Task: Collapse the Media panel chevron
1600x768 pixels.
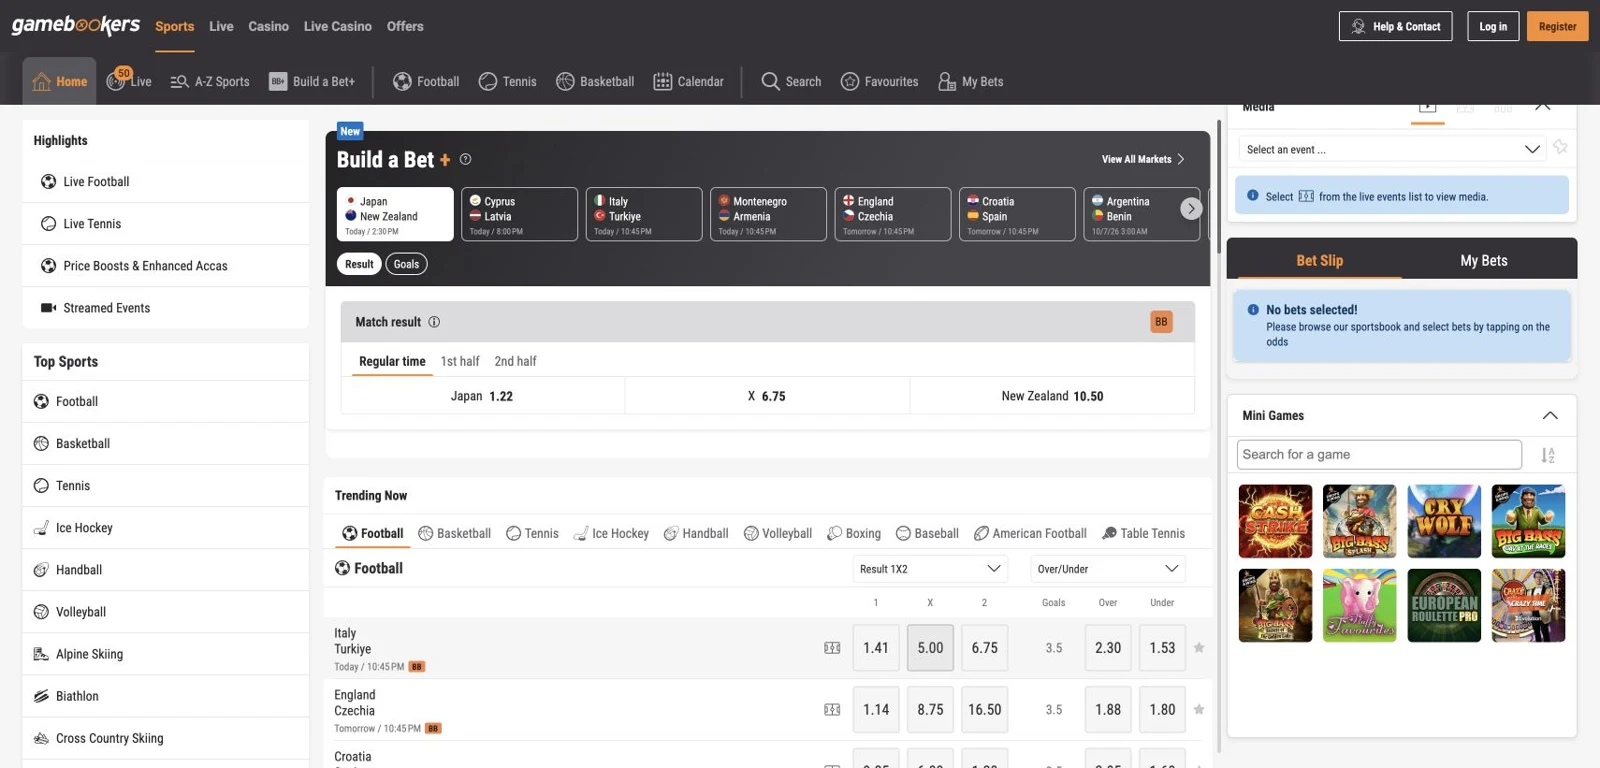Action: (1542, 107)
